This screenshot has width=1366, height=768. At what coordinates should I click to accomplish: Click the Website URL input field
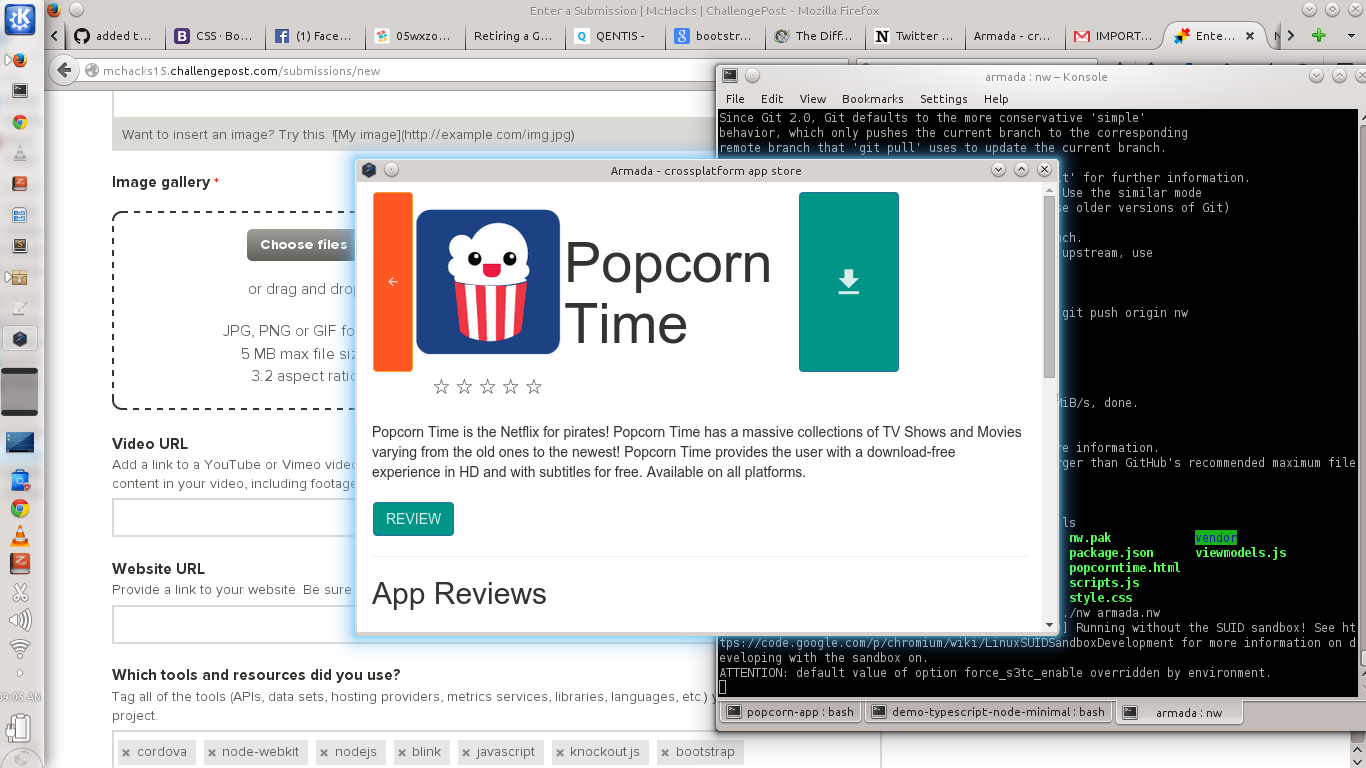[x=235, y=624]
